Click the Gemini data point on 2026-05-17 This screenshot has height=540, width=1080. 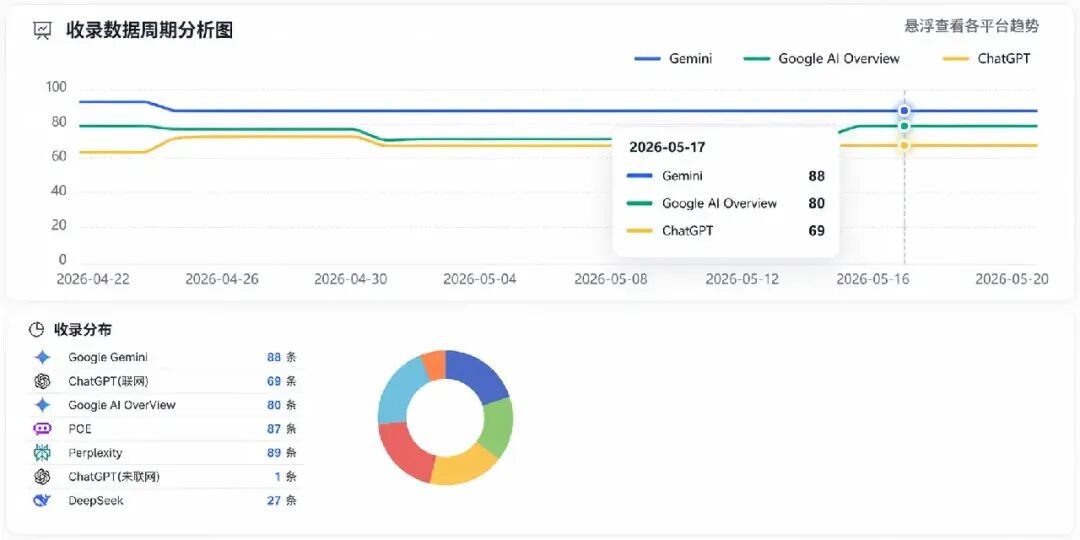pyautogui.click(x=904, y=111)
